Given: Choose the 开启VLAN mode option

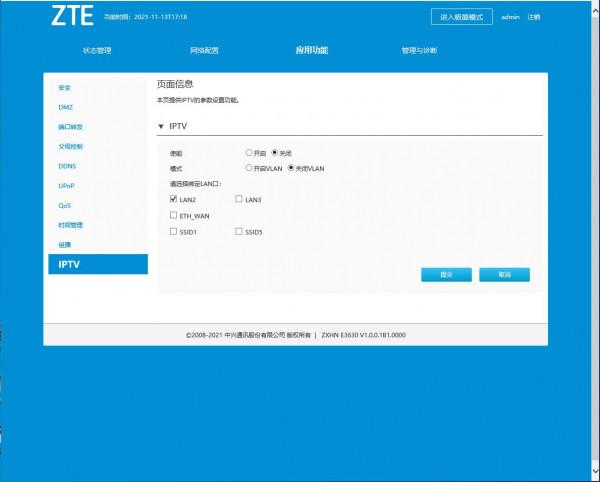Looking at the screenshot, I should 249,168.
